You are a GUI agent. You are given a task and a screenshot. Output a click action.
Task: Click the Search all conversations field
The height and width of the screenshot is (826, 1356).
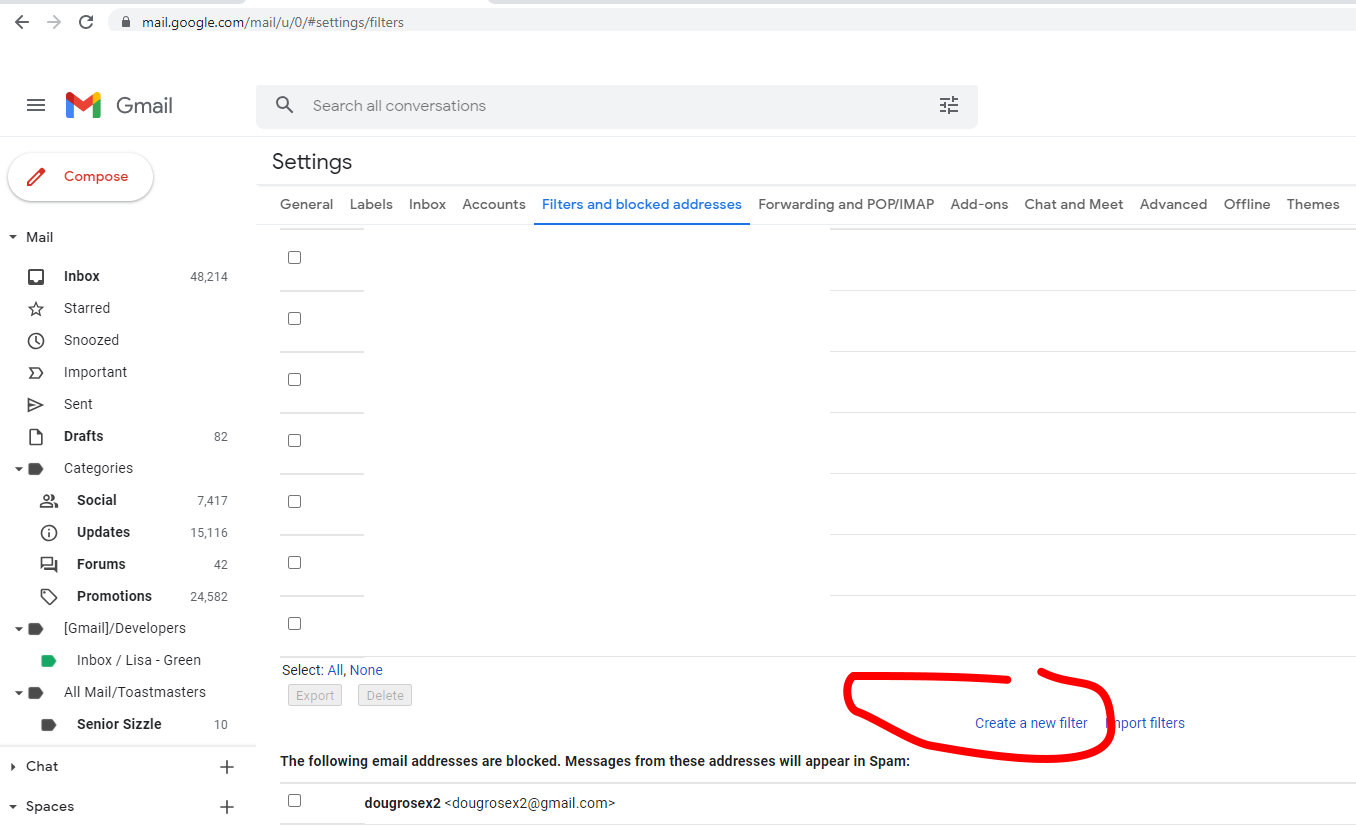click(x=600, y=105)
